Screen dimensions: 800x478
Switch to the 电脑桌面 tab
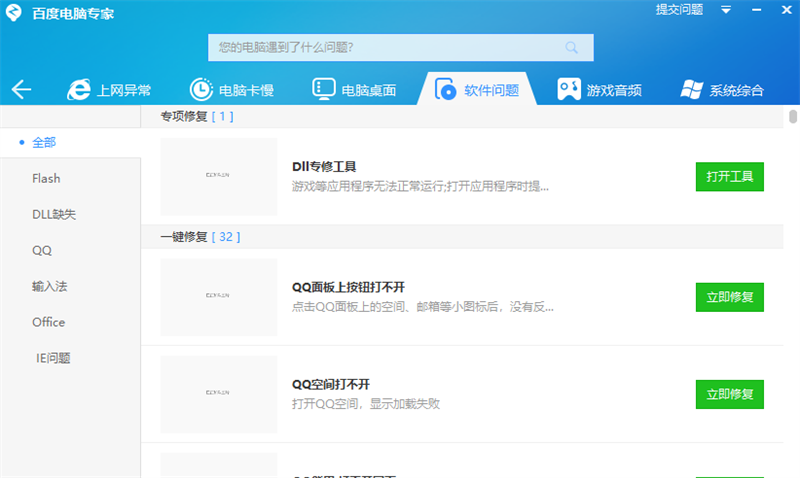click(x=355, y=89)
